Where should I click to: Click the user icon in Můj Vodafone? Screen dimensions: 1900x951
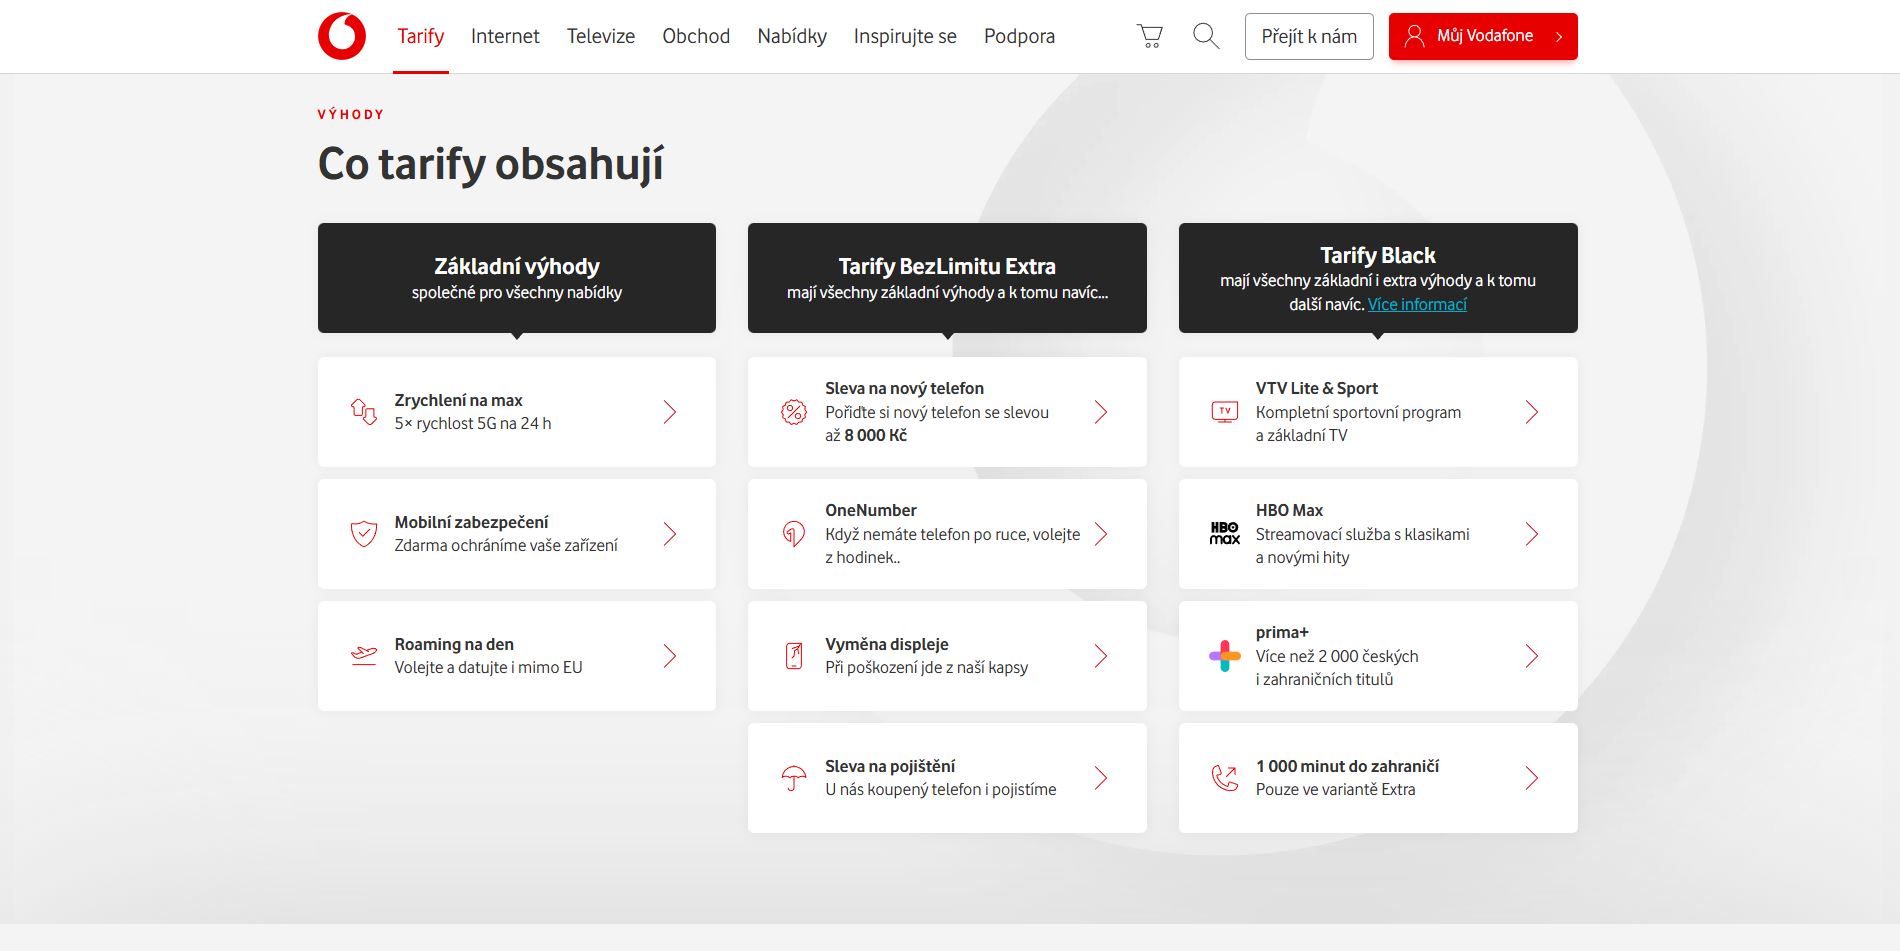point(1414,36)
